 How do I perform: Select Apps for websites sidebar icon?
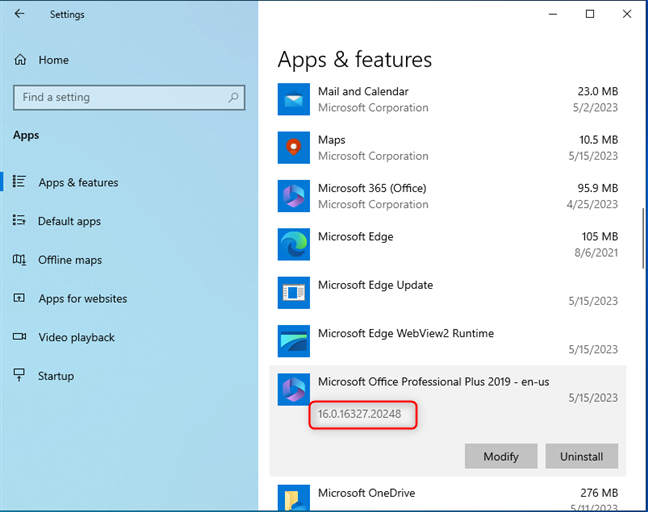click(x=19, y=298)
